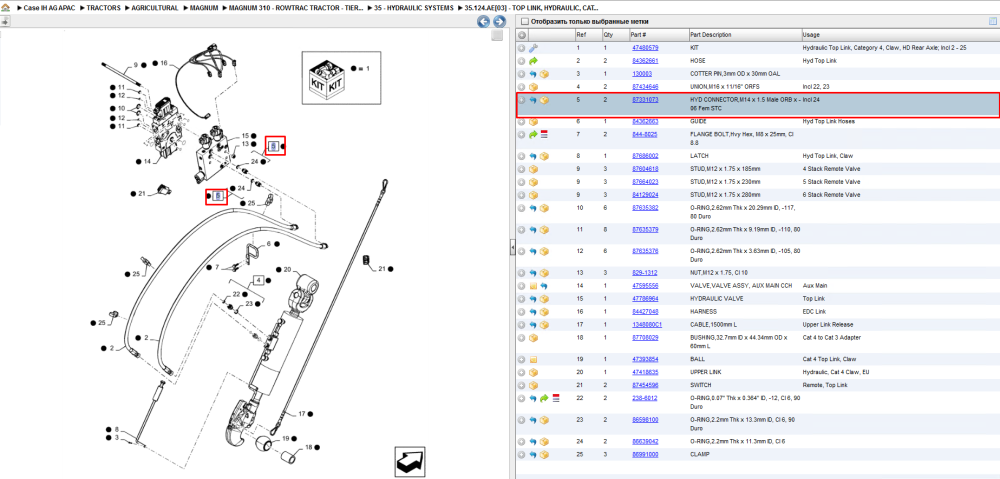This screenshot has width=1000, height=479.
Task: Select callout 17 on the diagram
Action: pyautogui.click(x=302, y=414)
